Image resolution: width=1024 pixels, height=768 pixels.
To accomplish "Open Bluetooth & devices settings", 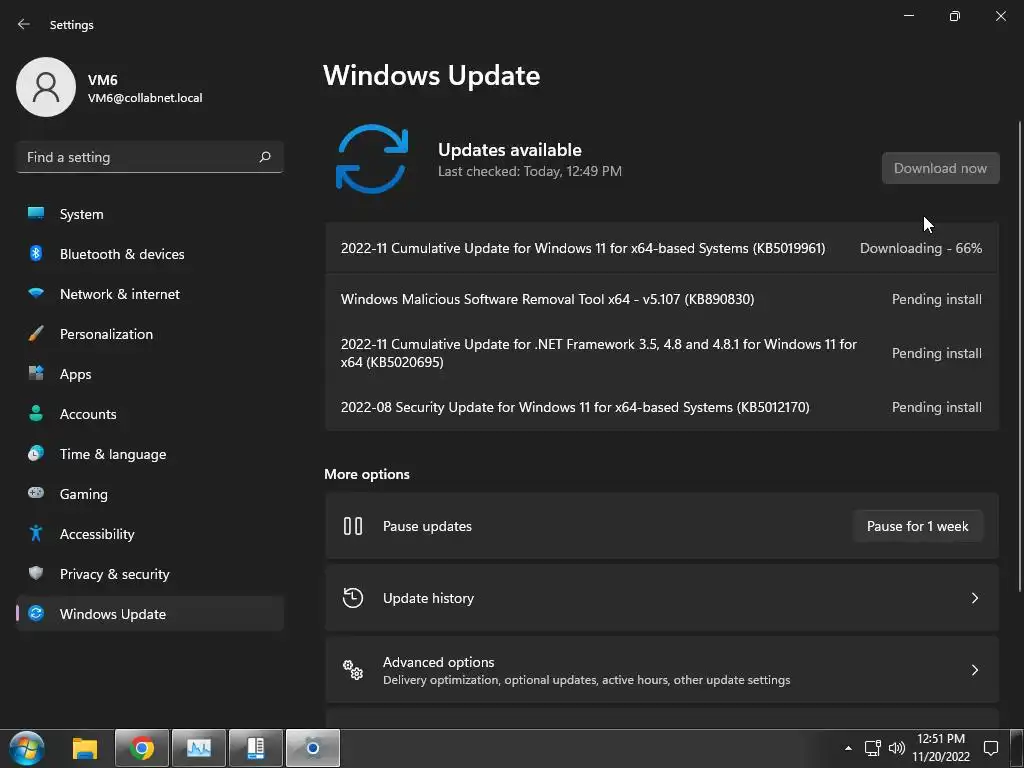I will (x=150, y=254).
